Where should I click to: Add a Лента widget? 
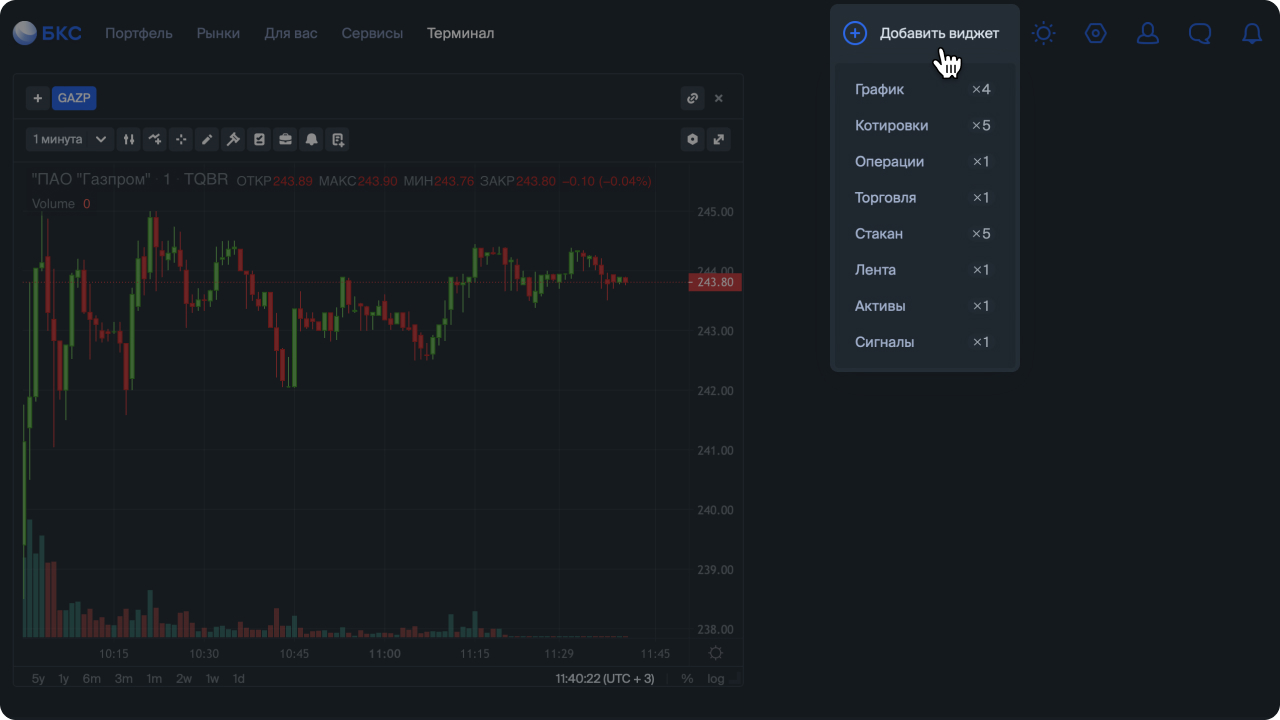(924, 269)
